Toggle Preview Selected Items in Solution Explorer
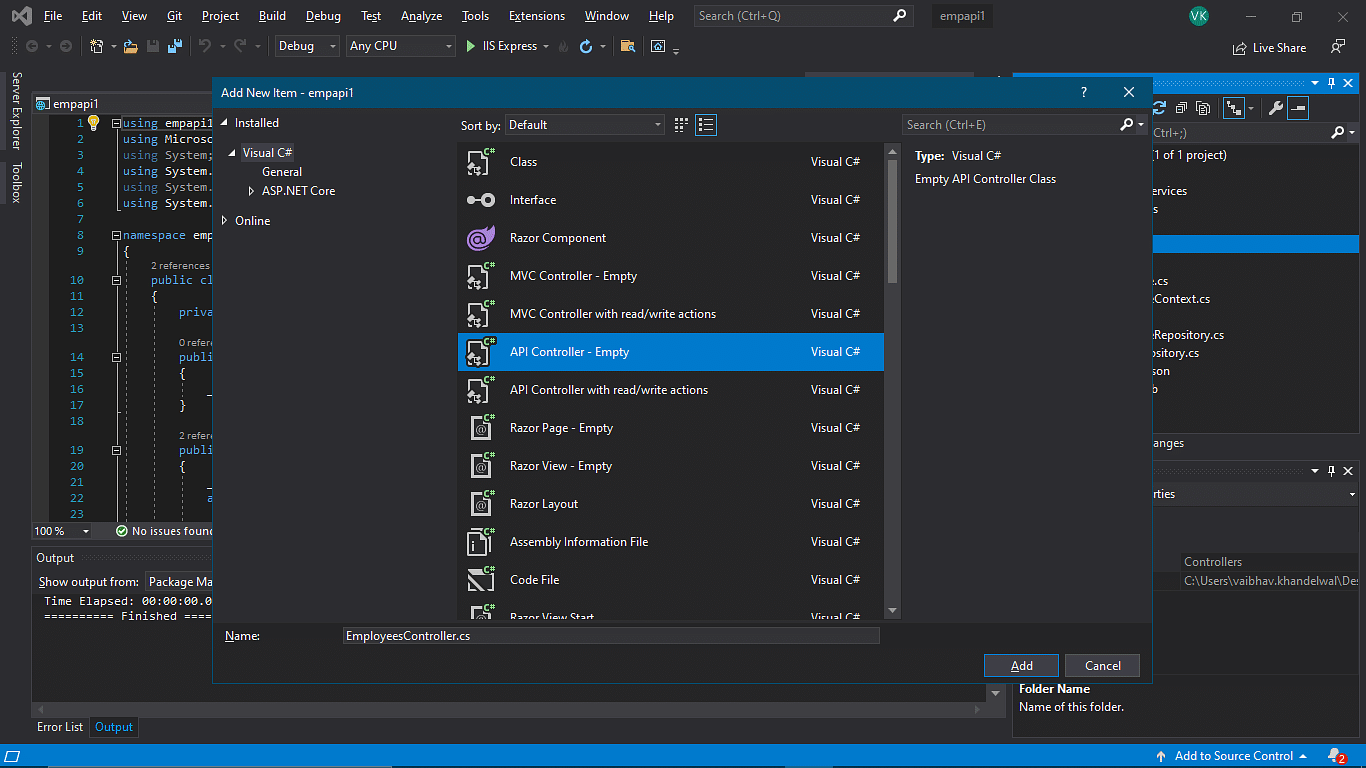 pyautogui.click(x=1298, y=107)
